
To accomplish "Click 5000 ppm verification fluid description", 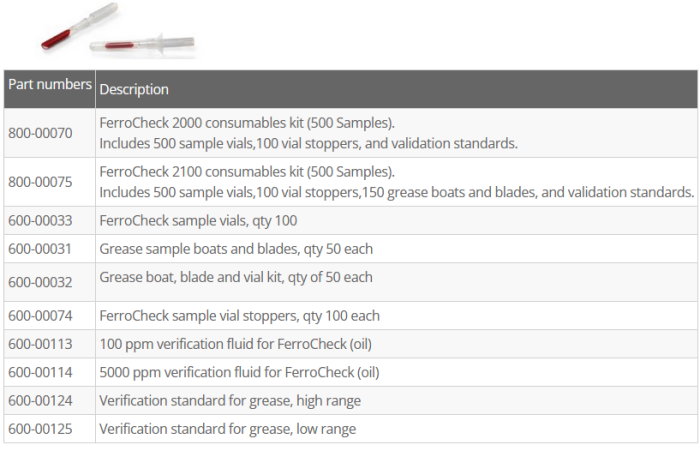I will 239,372.
